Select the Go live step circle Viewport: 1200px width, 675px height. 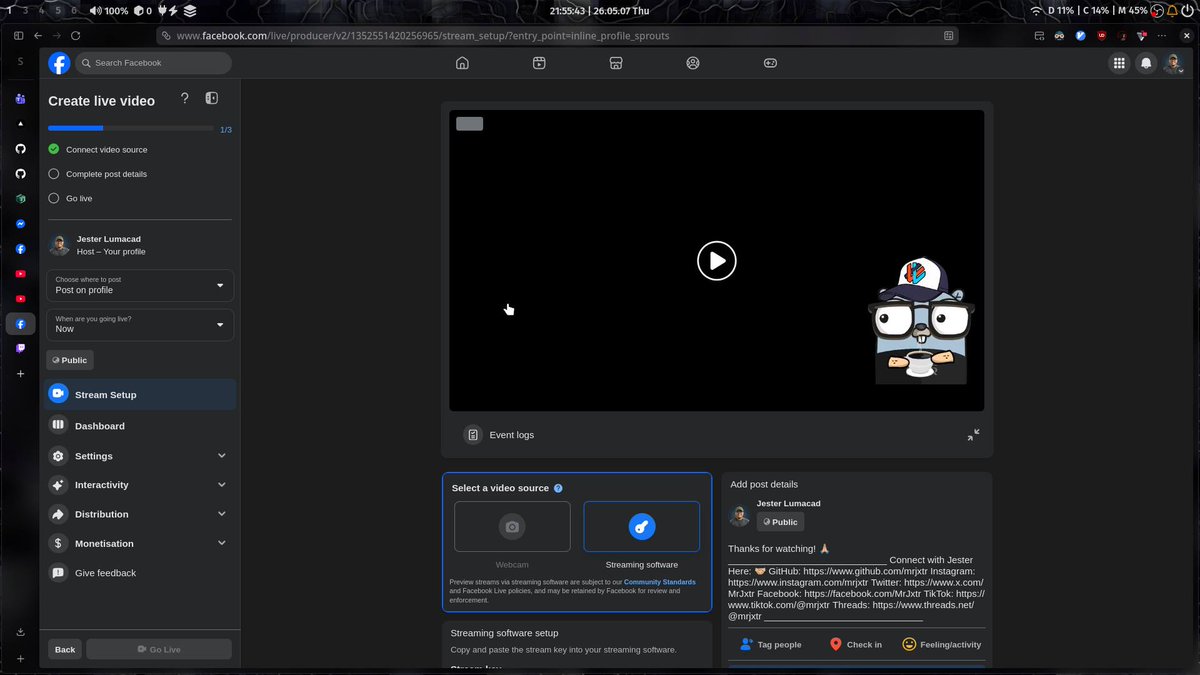[54, 198]
